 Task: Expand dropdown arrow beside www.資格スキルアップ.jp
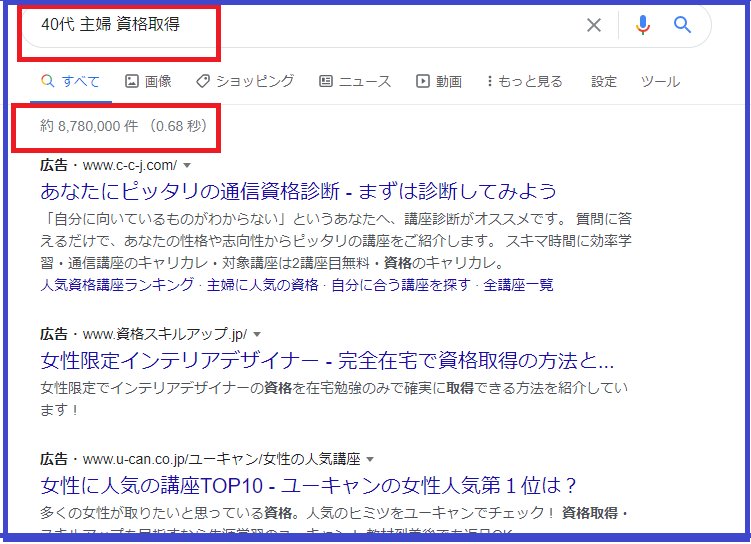(x=257, y=333)
